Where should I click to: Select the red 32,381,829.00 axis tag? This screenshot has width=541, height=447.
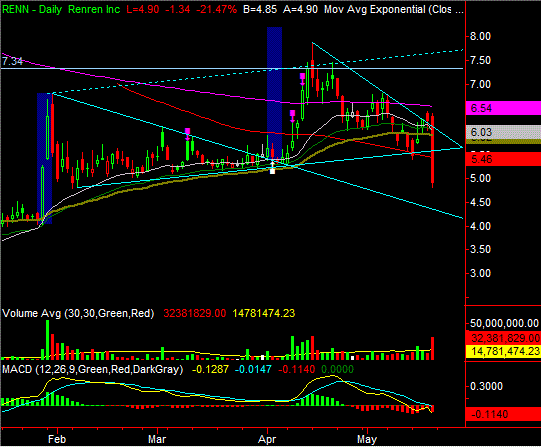coord(503,338)
